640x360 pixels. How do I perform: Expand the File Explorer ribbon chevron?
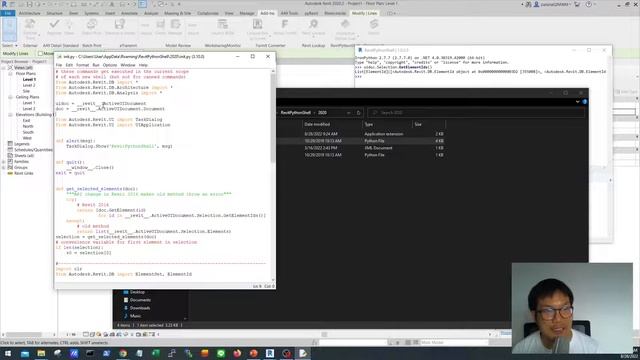pos(577,102)
